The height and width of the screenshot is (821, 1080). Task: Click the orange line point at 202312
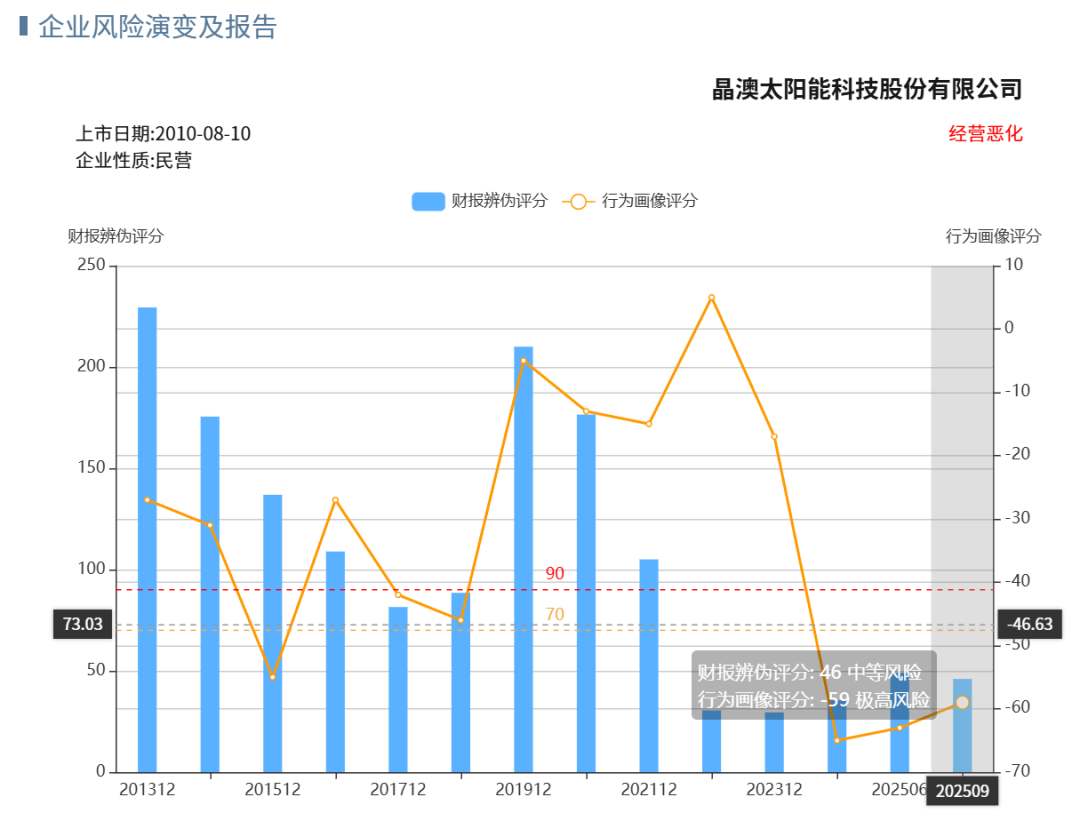click(774, 437)
